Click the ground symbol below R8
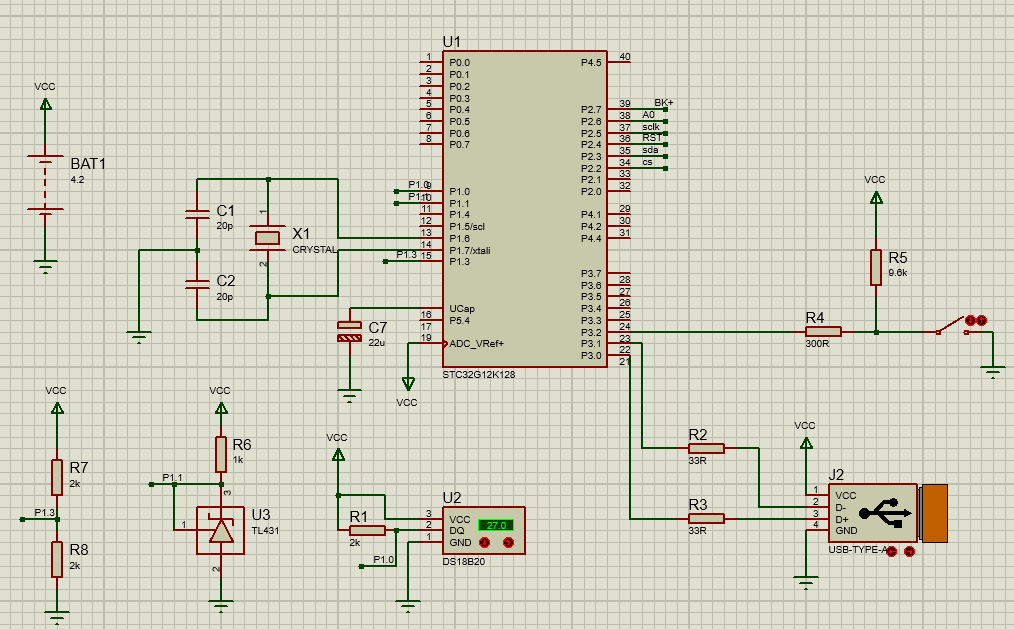 tap(57, 617)
